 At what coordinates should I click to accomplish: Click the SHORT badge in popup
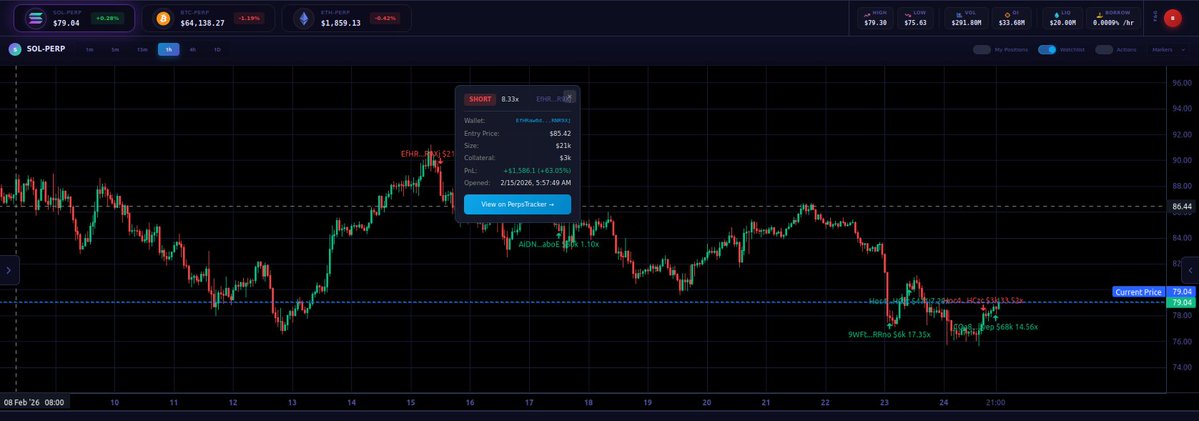[x=480, y=99]
